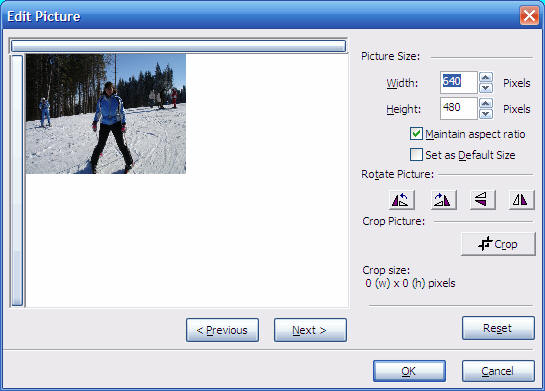The image size is (545, 391).
Task: Click the Cancel button
Action: tap(498, 371)
